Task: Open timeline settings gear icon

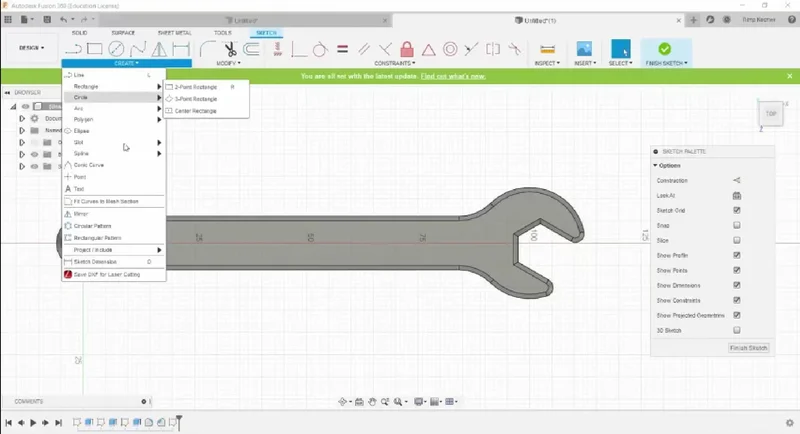Action: 790,423
